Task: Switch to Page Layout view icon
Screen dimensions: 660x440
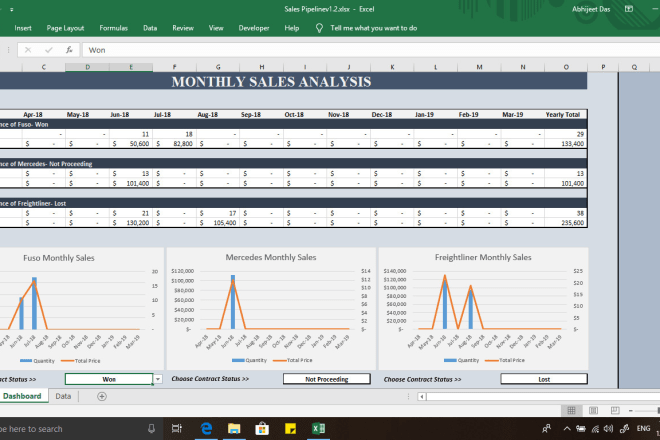Action: (593, 411)
